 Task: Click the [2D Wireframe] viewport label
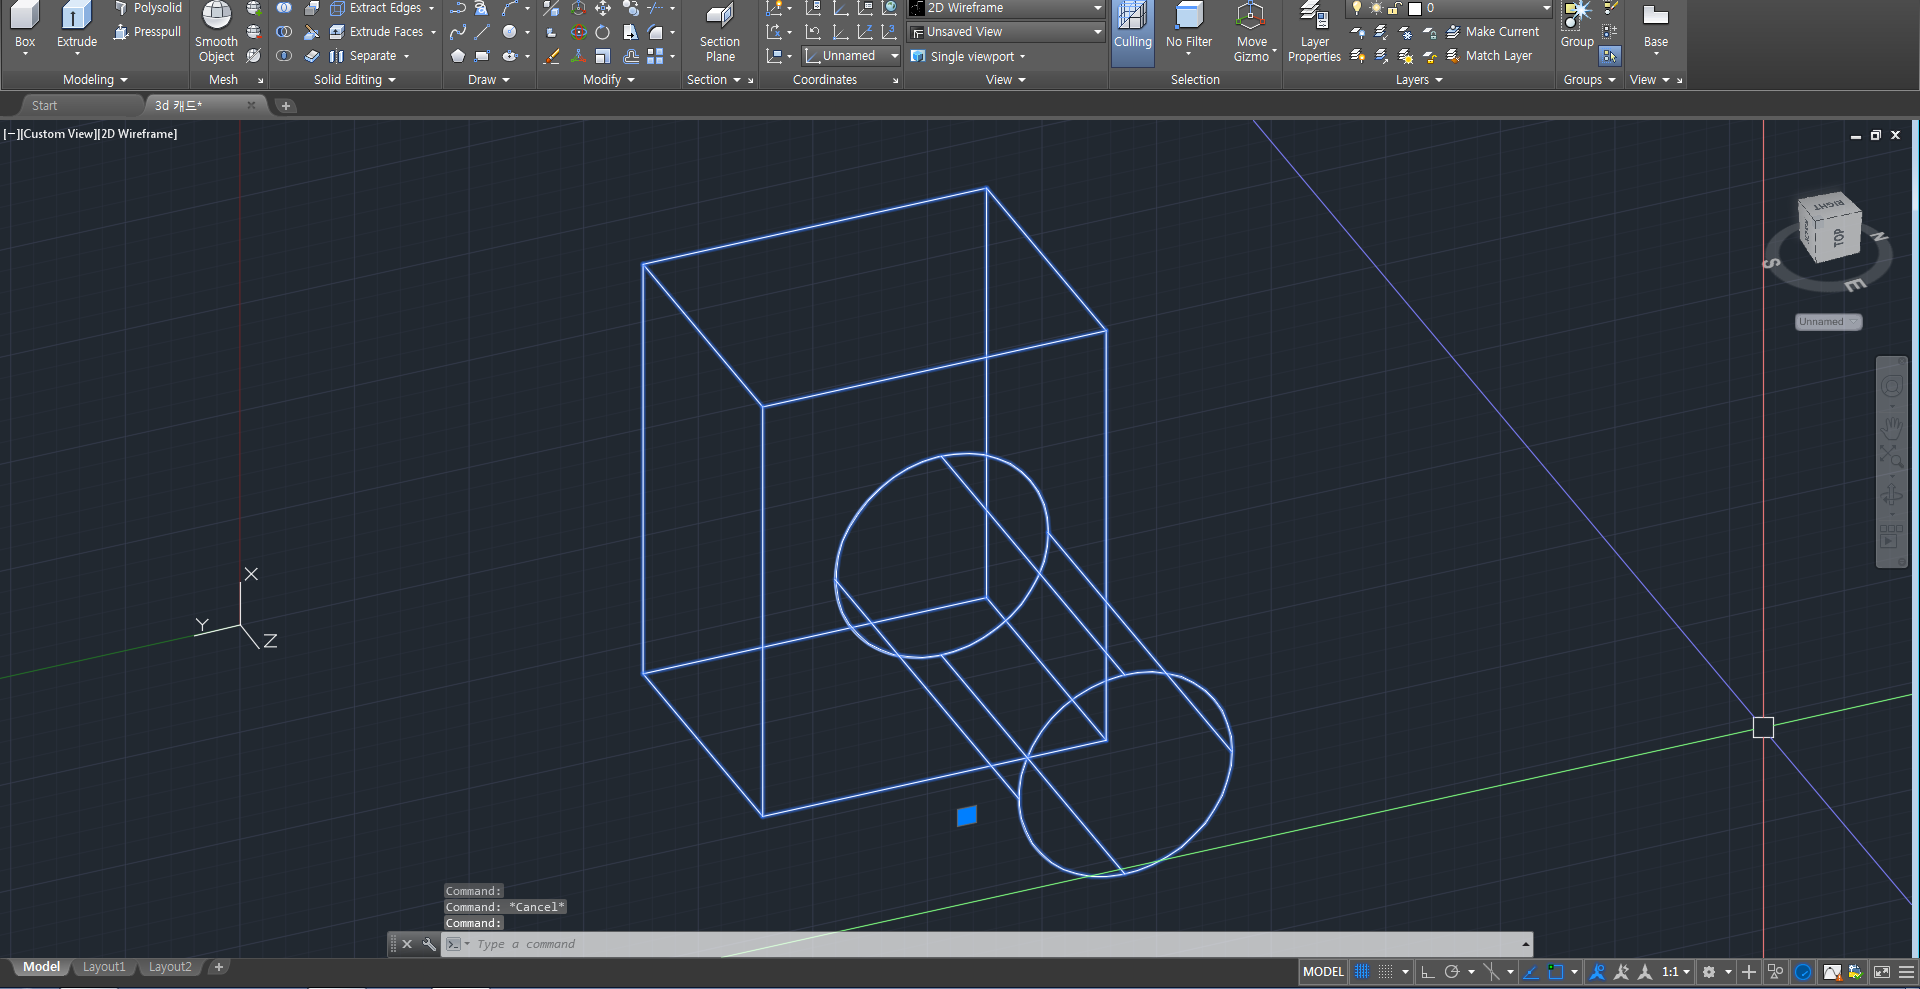point(137,134)
